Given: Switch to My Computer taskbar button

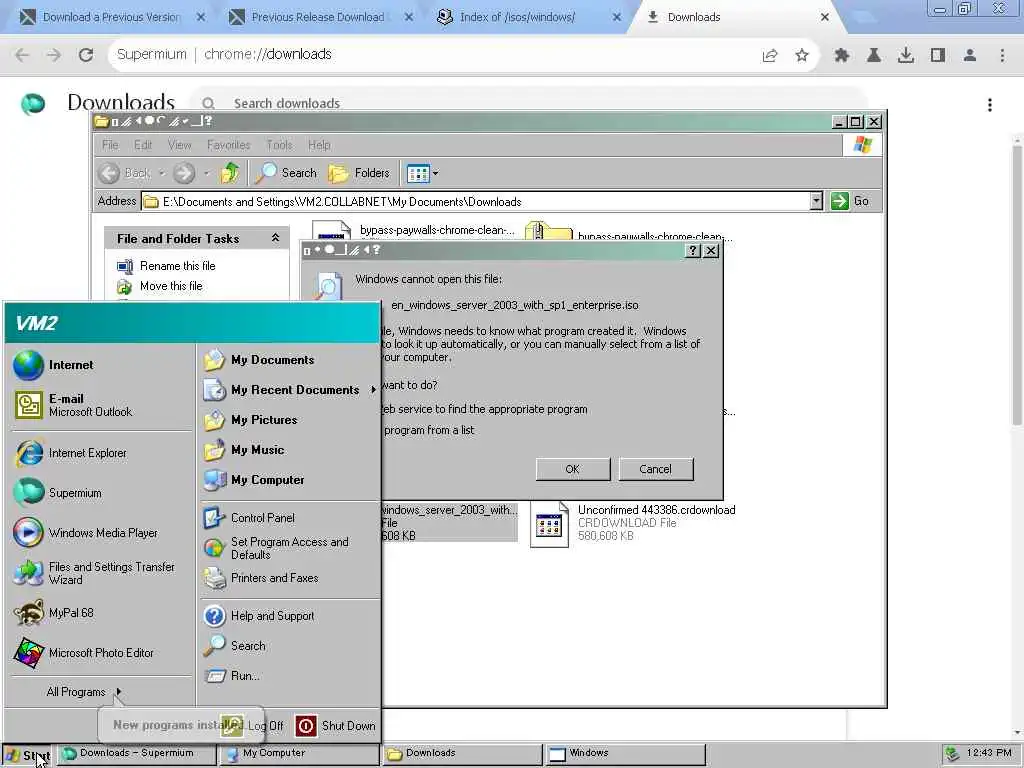Looking at the screenshot, I should 299,754.
